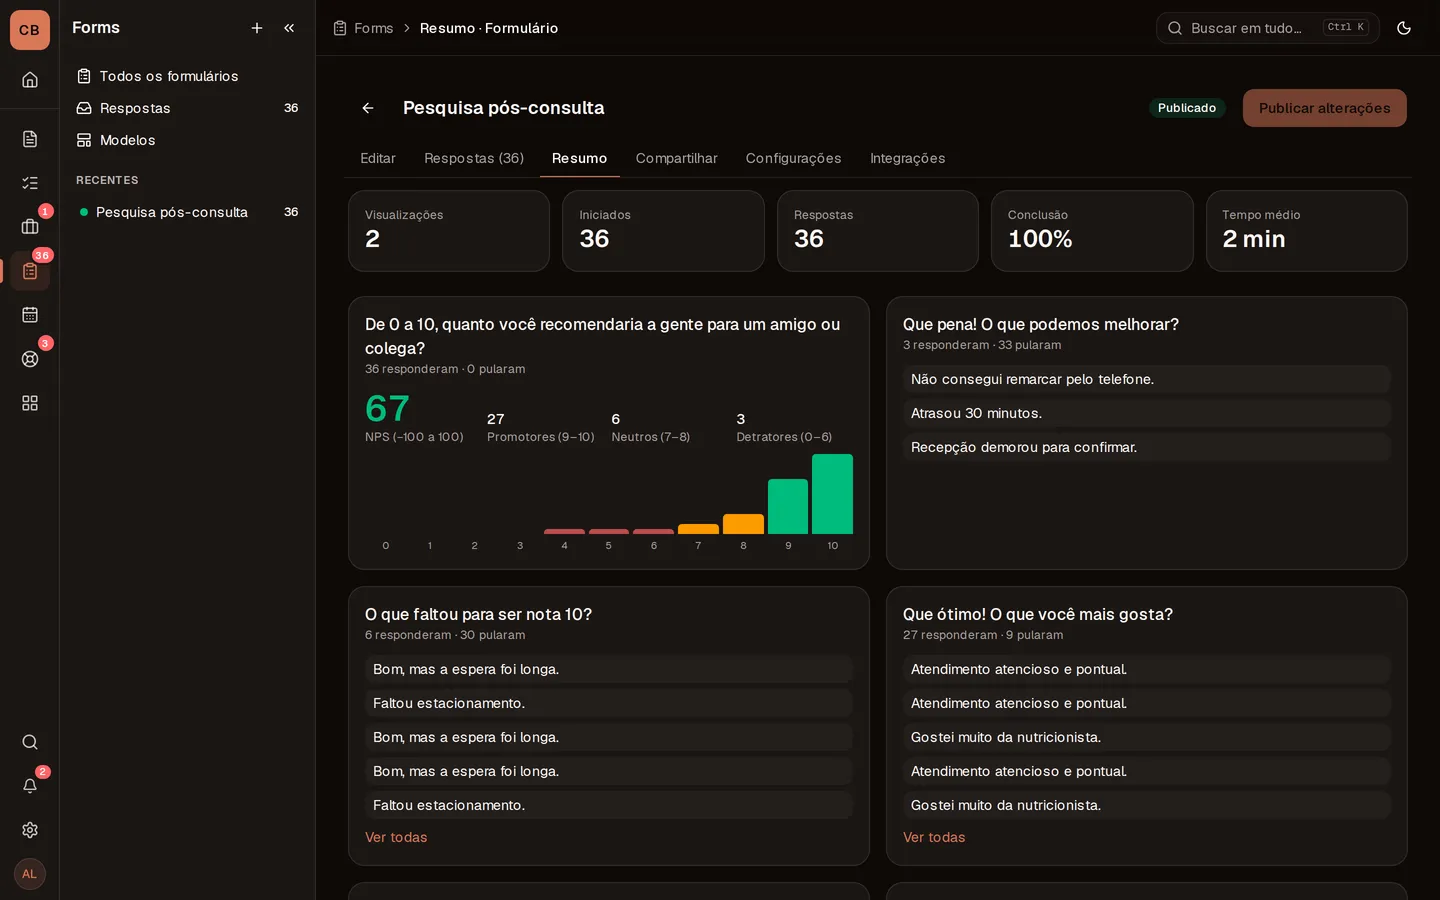Open the notifications bell icon
This screenshot has height=900, width=1440.
(x=30, y=786)
